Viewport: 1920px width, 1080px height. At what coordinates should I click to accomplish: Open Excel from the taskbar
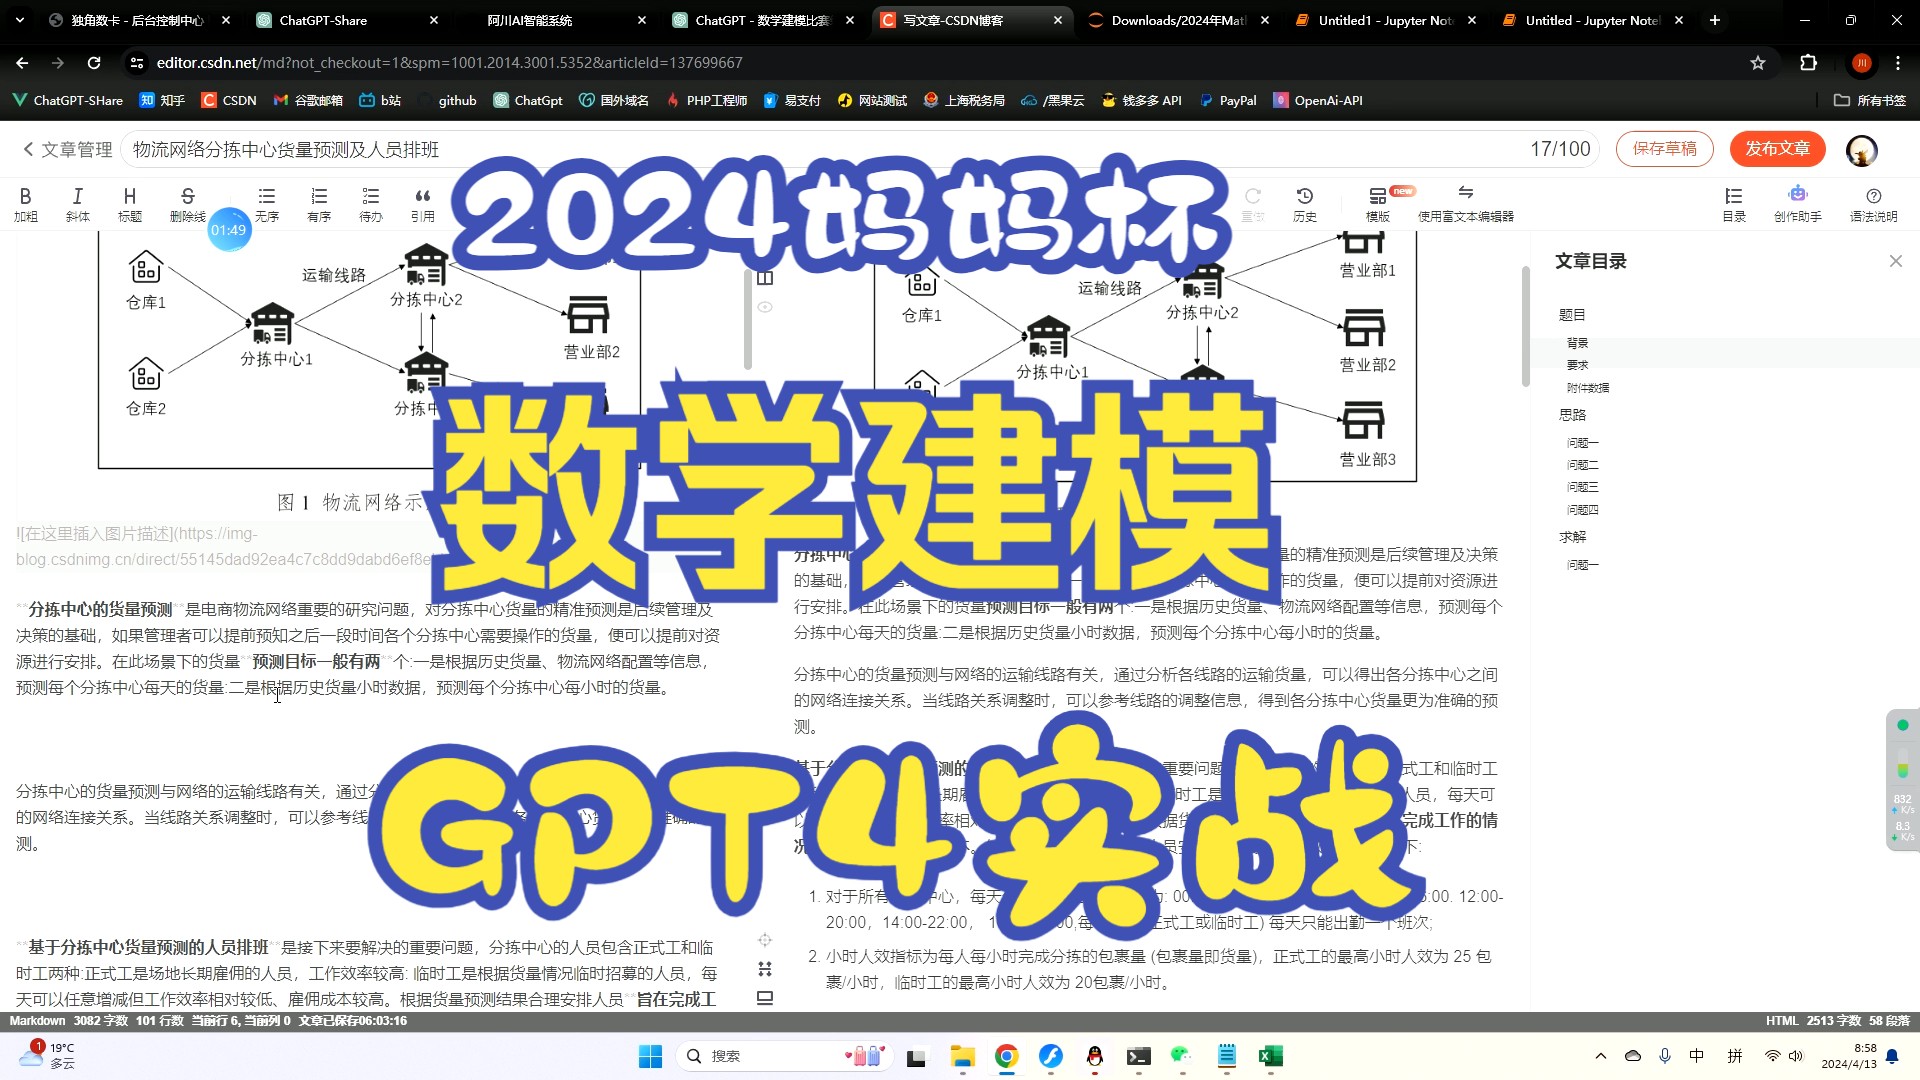point(1270,1056)
